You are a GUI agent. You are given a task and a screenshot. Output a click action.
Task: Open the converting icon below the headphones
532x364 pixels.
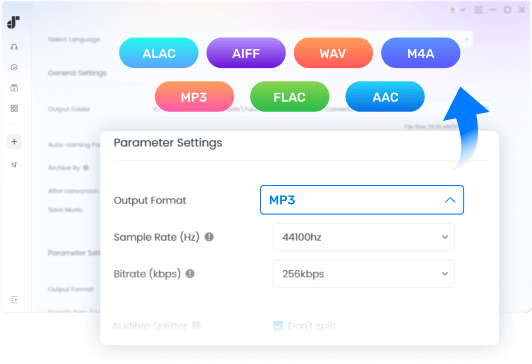14,68
